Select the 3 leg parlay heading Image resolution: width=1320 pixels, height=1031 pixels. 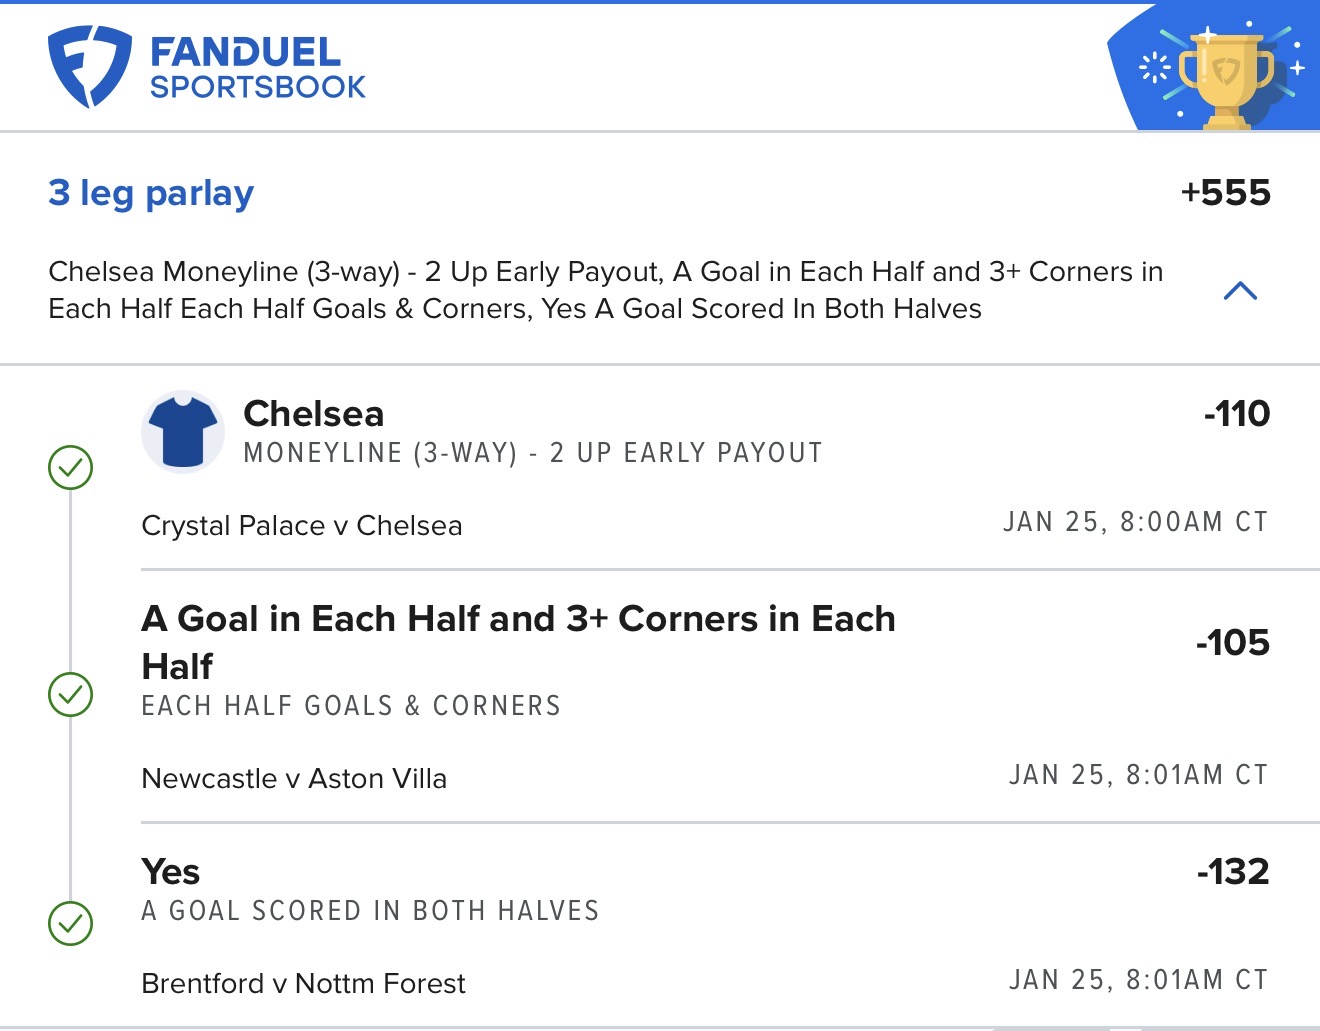tap(151, 192)
